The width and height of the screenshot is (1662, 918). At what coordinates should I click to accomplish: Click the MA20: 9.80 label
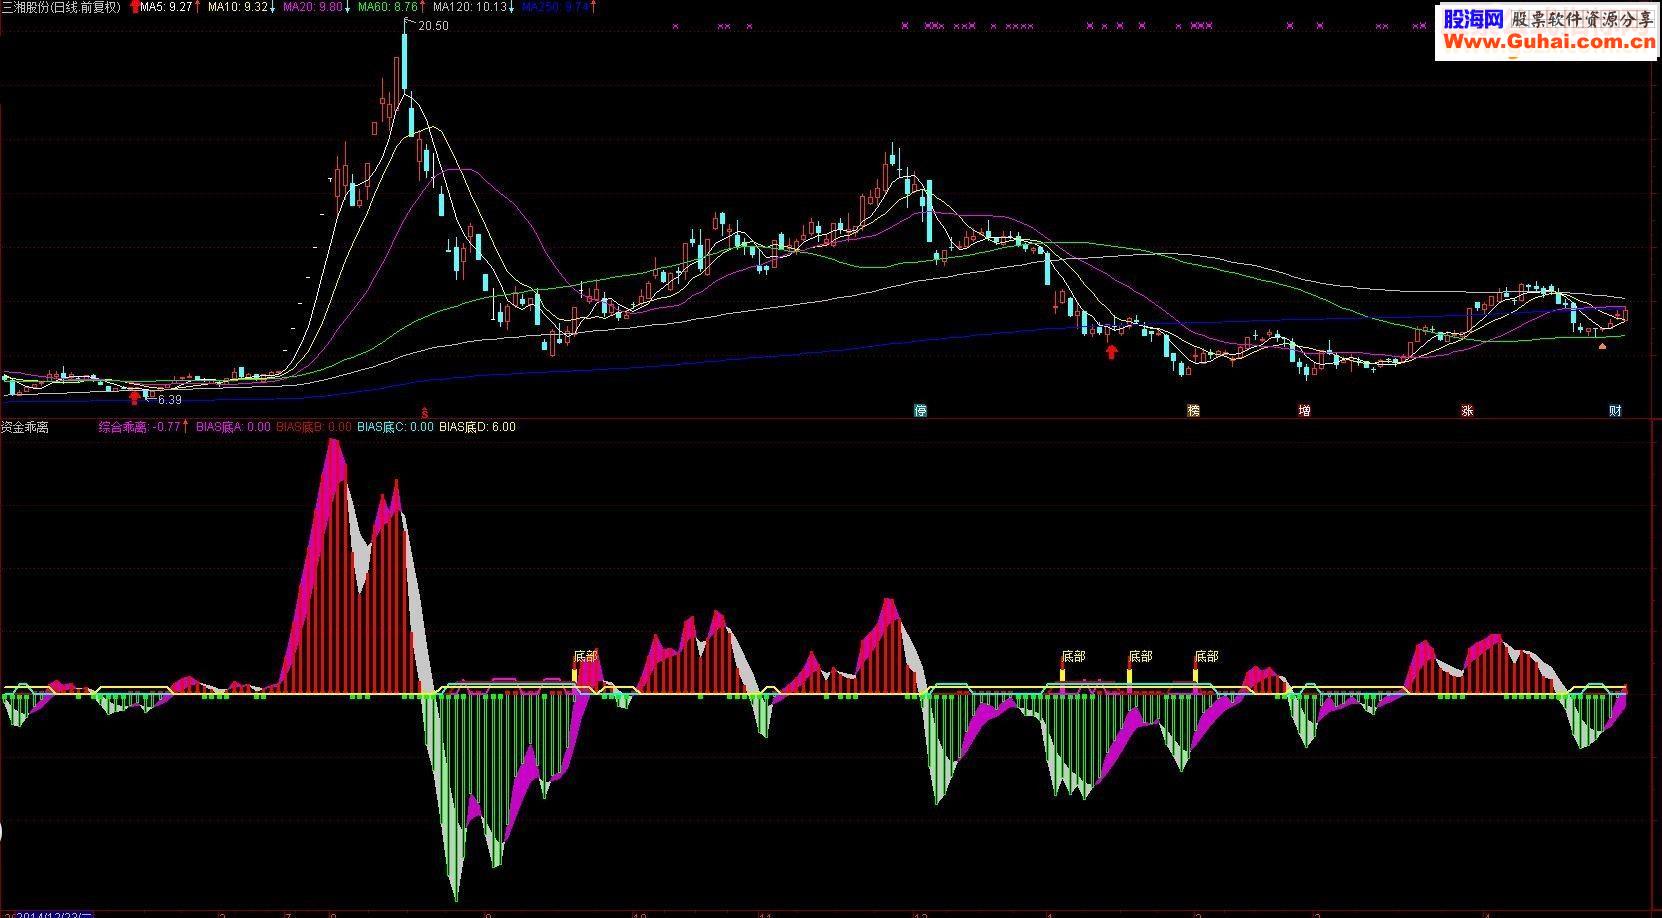(313, 7)
